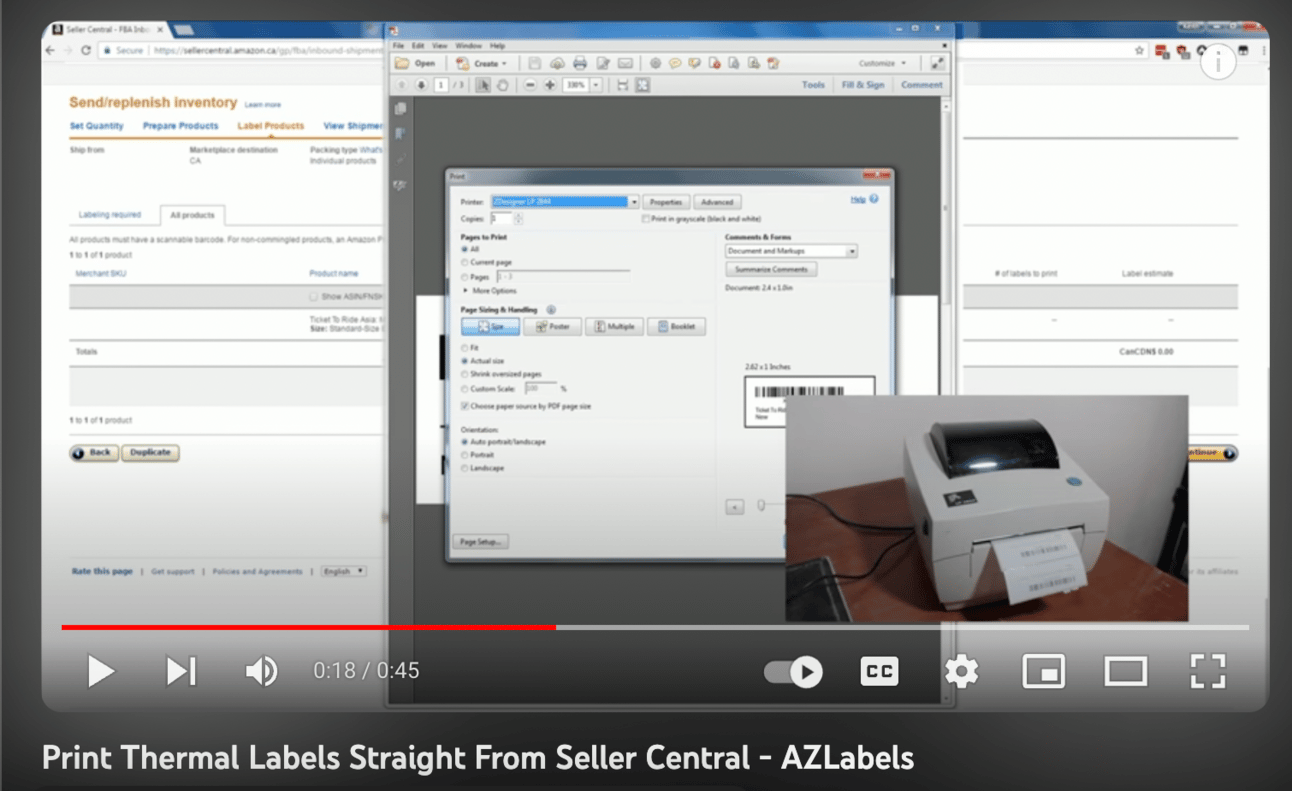This screenshot has height=791, width=1292.
Task: Click the Page Setup button
Action: tap(481, 541)
